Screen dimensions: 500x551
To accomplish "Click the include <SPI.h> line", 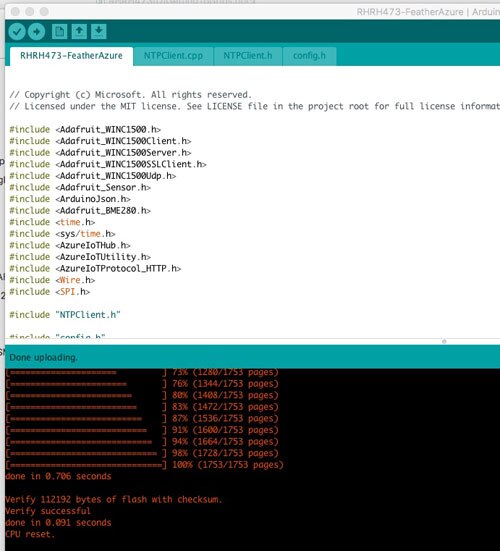I will click(50, 292).
